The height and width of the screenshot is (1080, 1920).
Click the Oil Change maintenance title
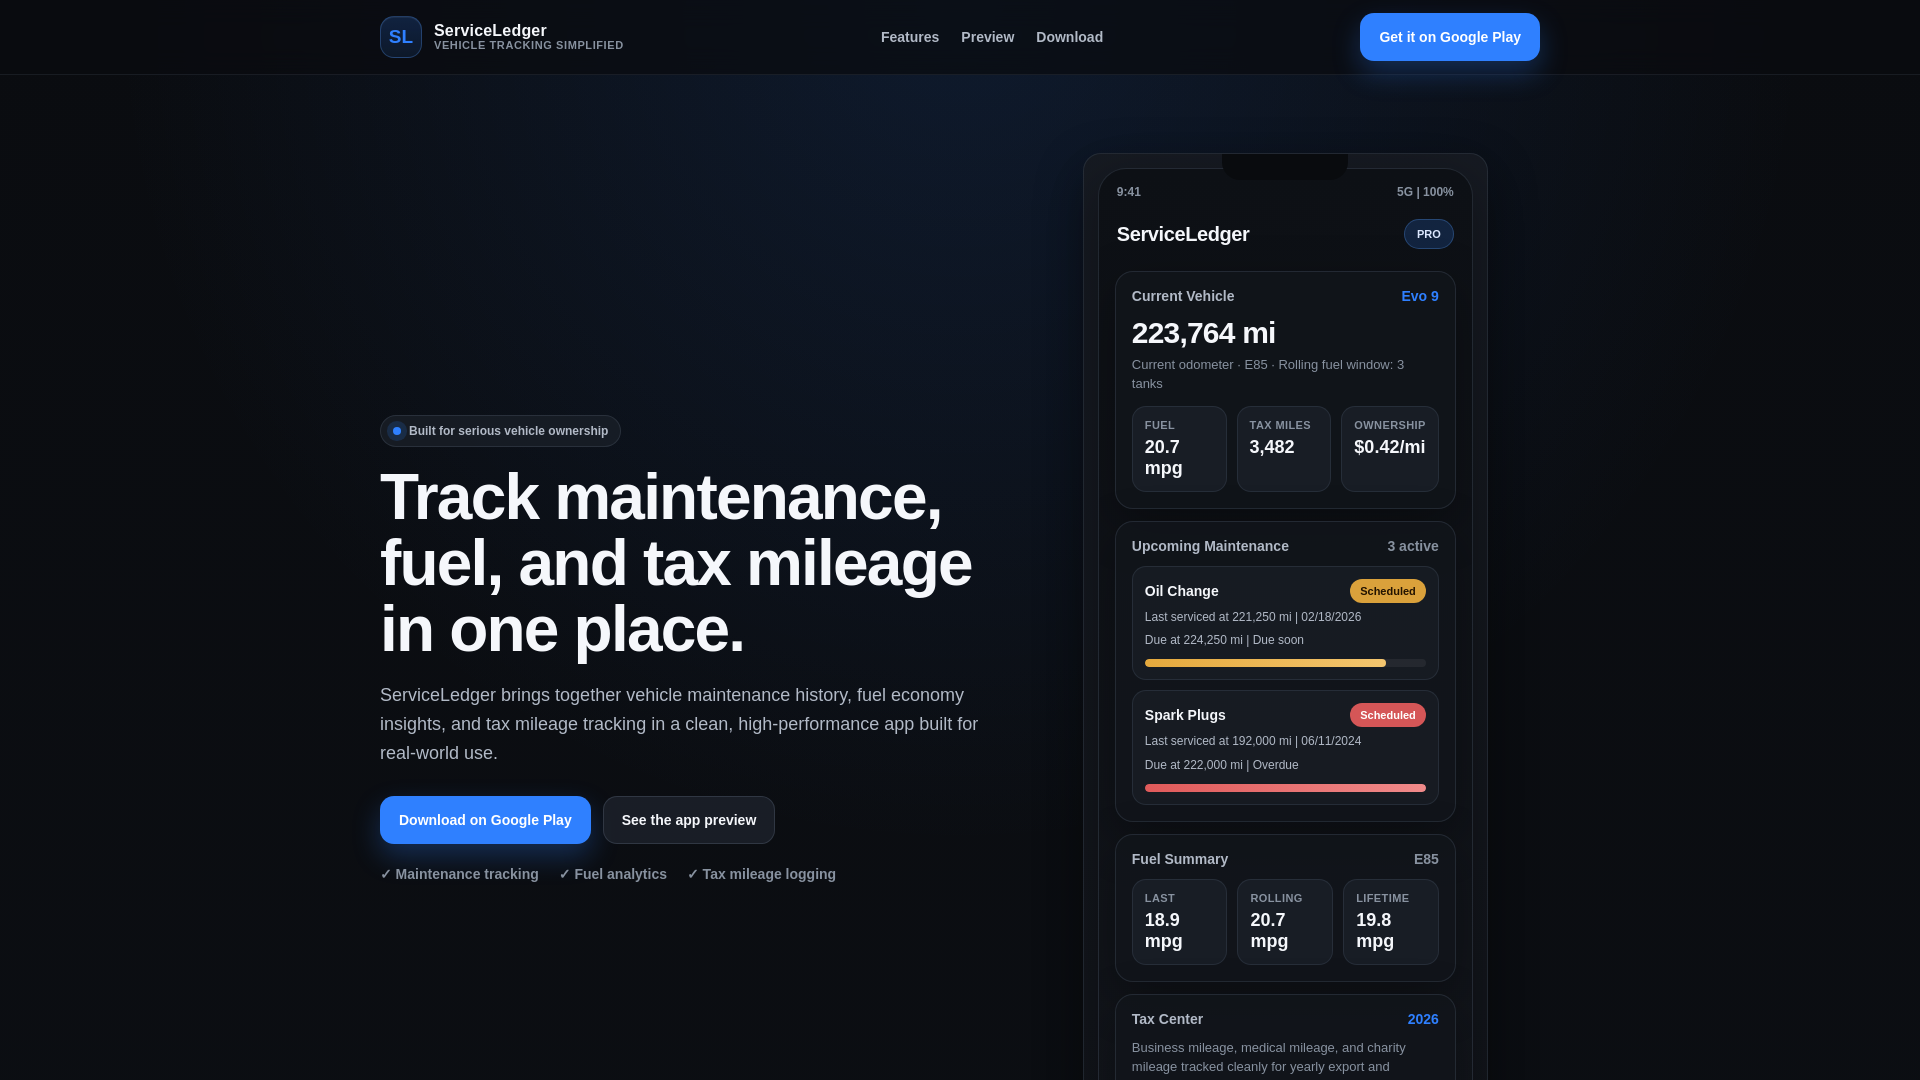point(1182,591)
